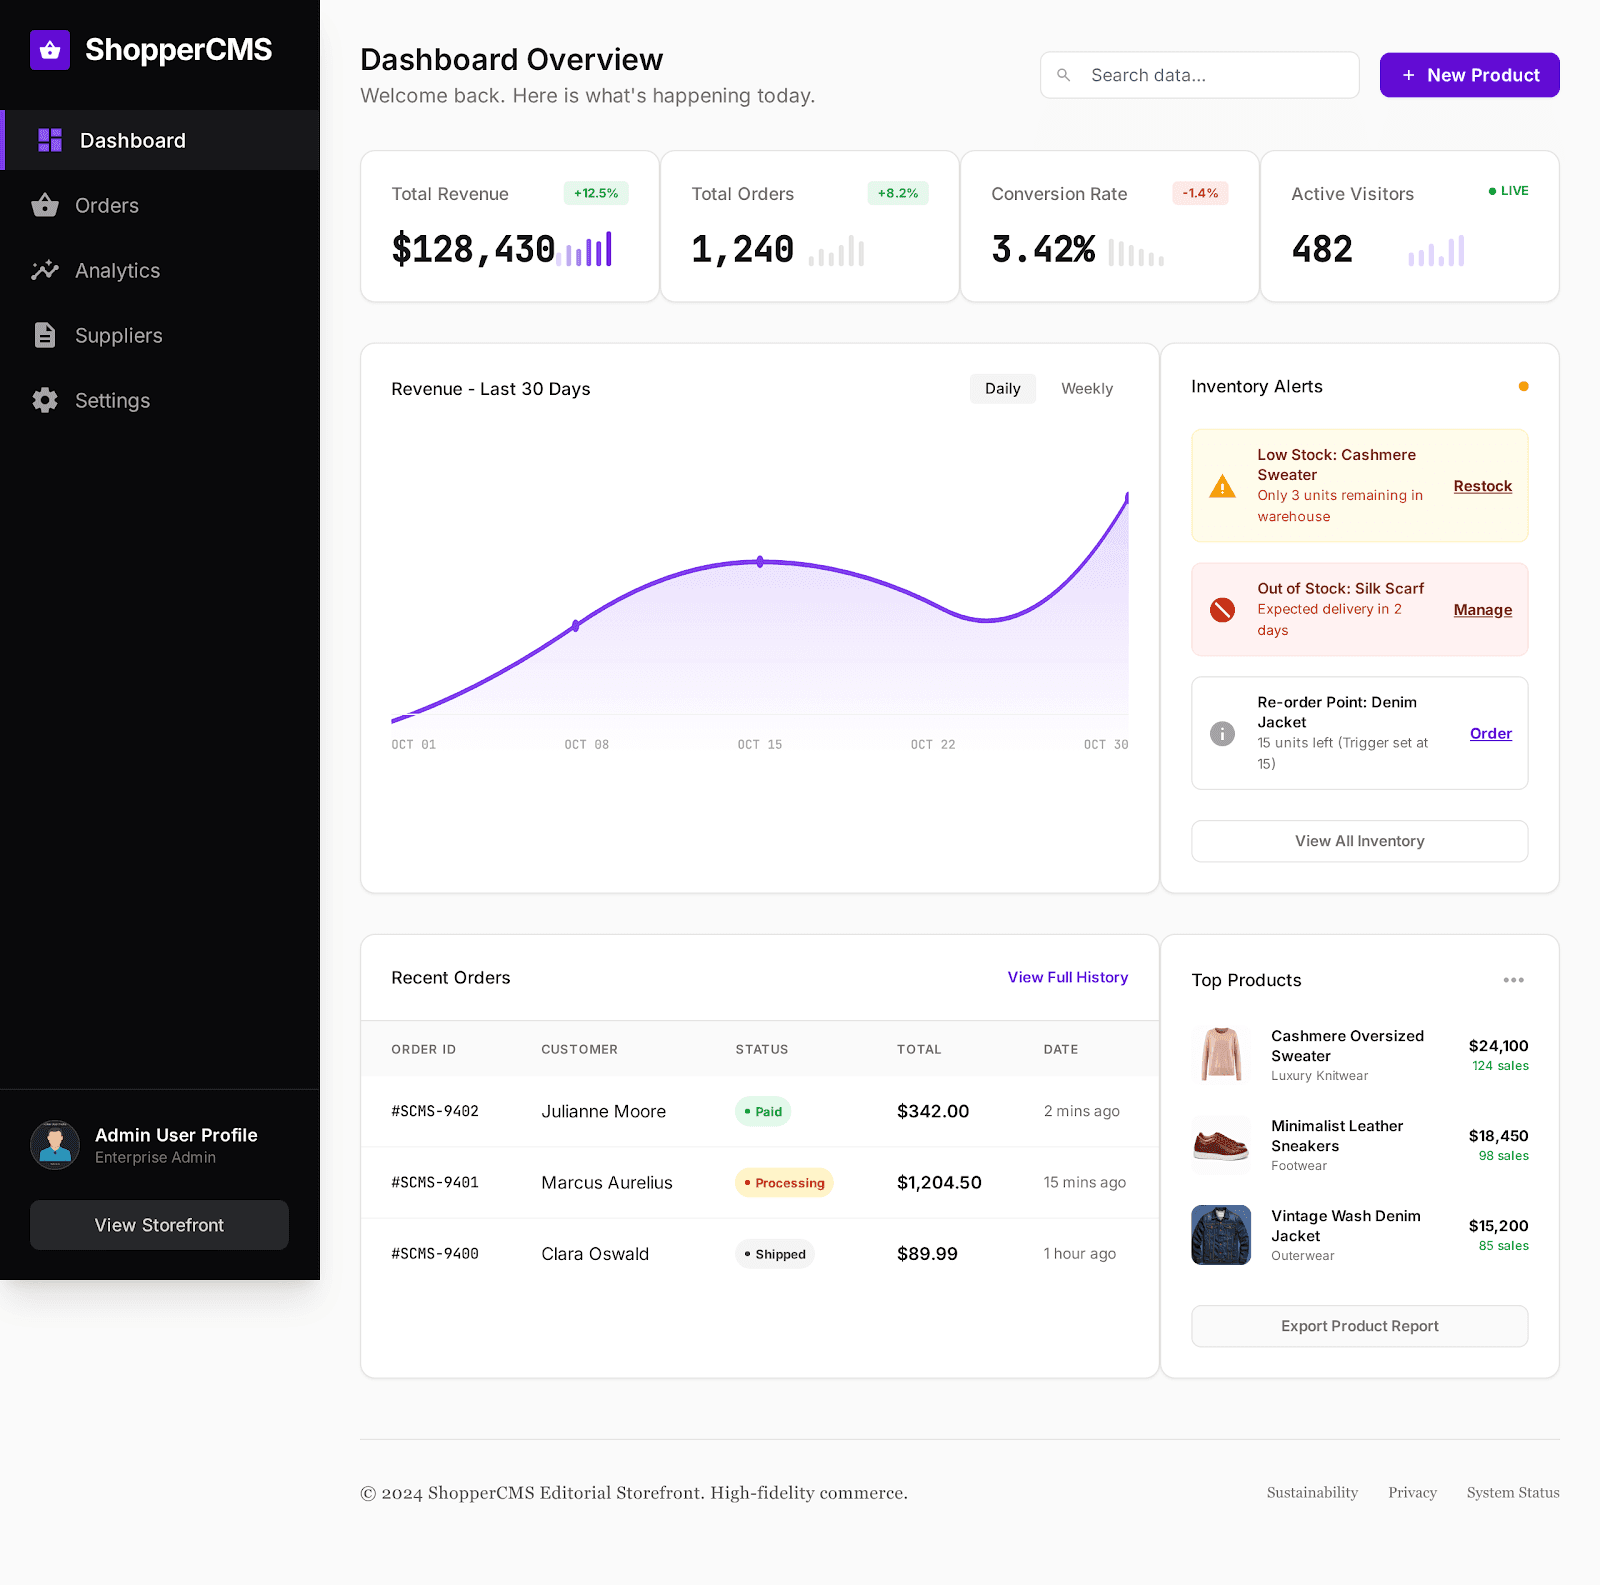Image resolution: width=1600 pixels, height=1585 pixels.
Task: Click the out of stock blocked icon
Action: click(x=1222, y=610)
